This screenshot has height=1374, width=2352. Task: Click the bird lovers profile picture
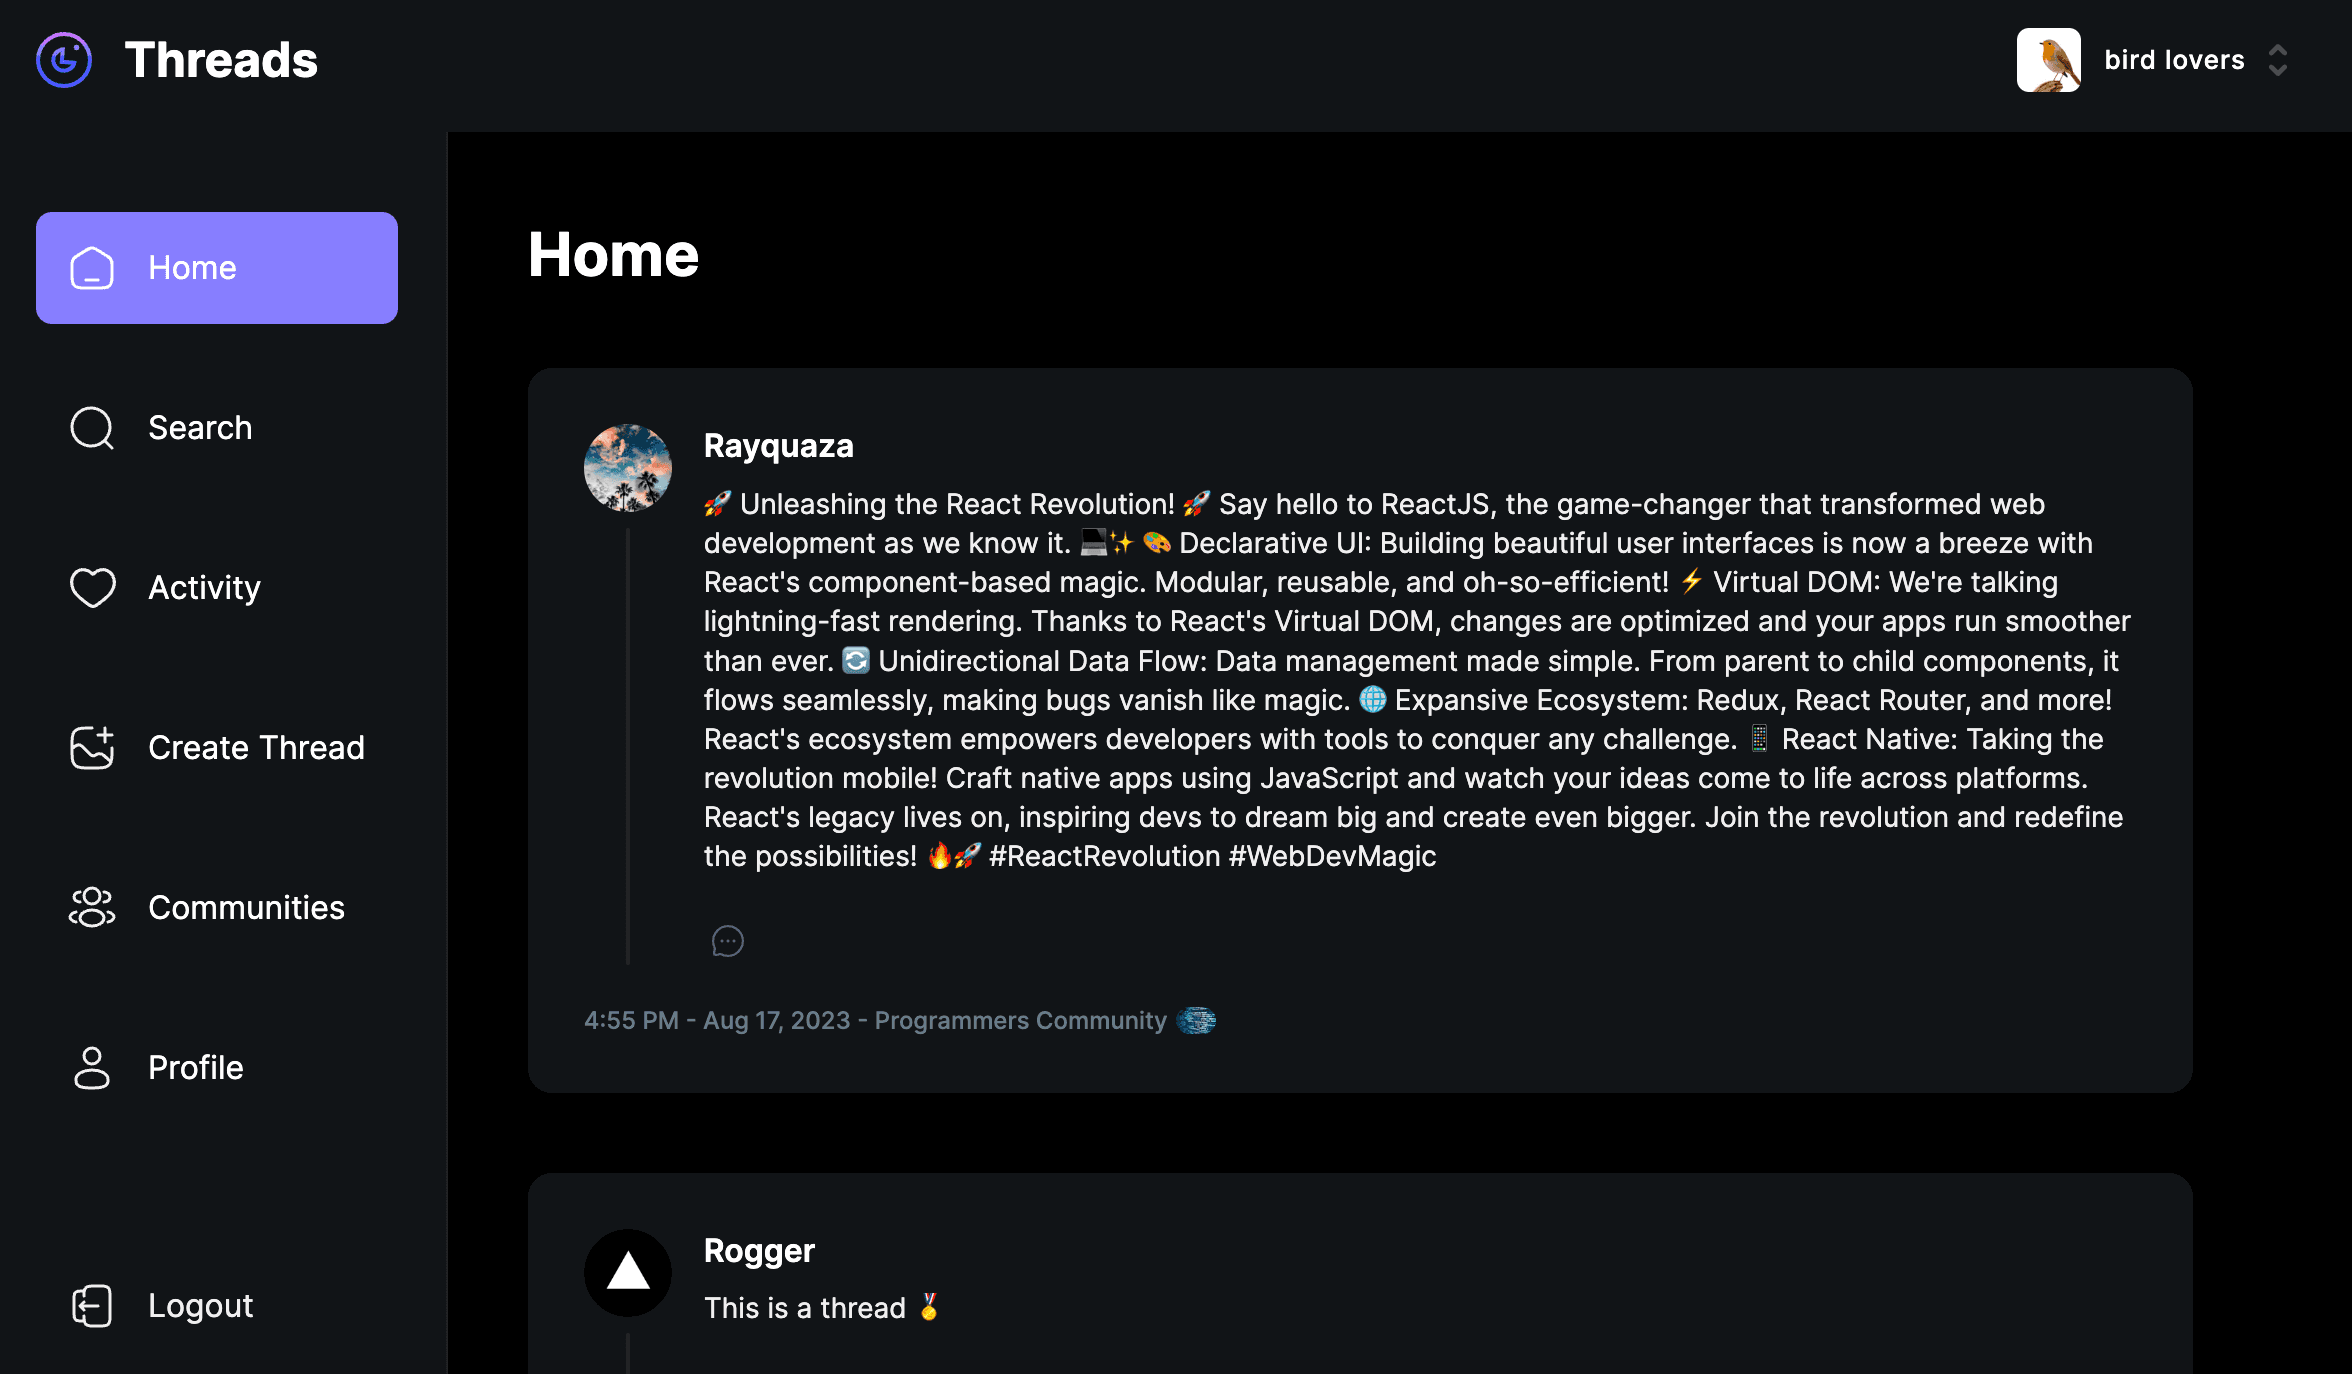pyautogui.click(x=2048, y=60)
